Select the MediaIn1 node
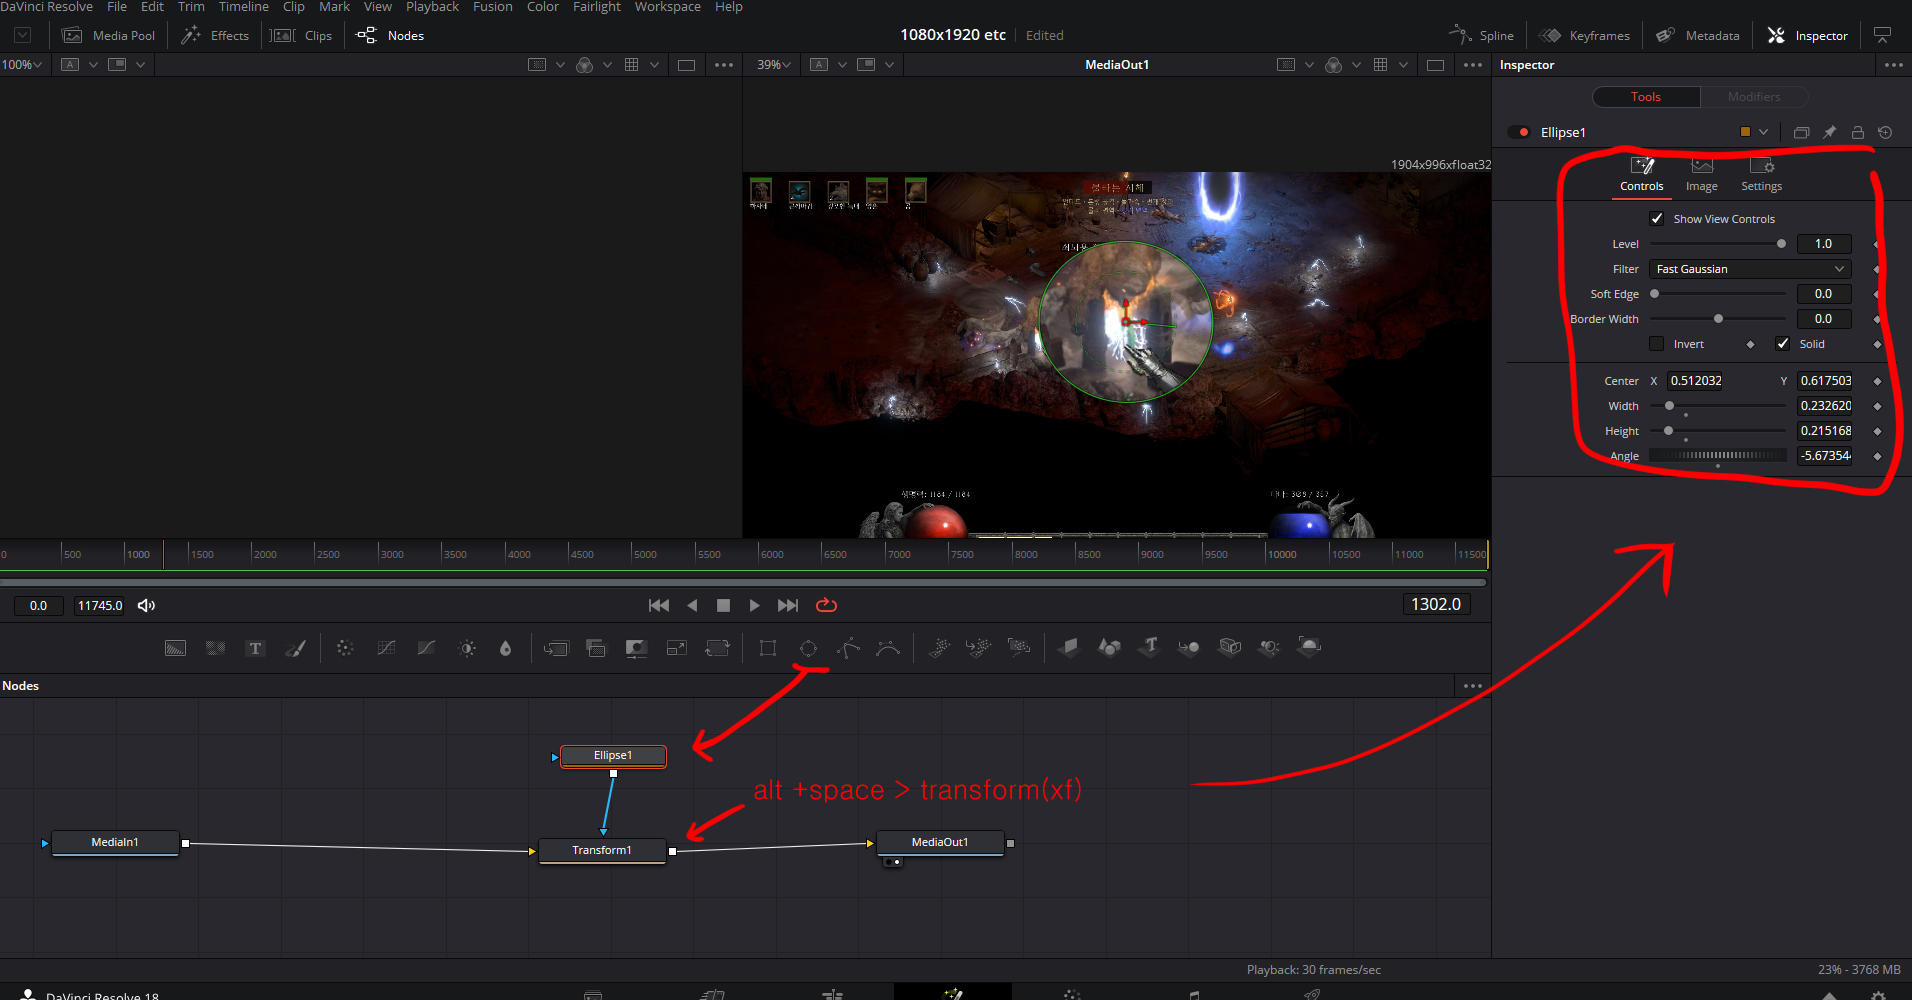 115,843
